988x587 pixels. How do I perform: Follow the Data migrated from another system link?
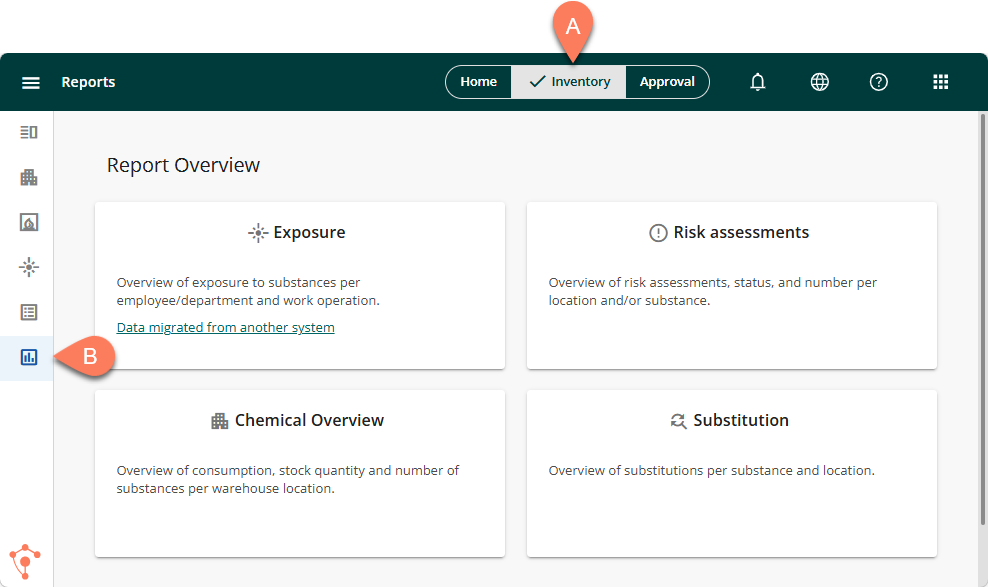225,328
